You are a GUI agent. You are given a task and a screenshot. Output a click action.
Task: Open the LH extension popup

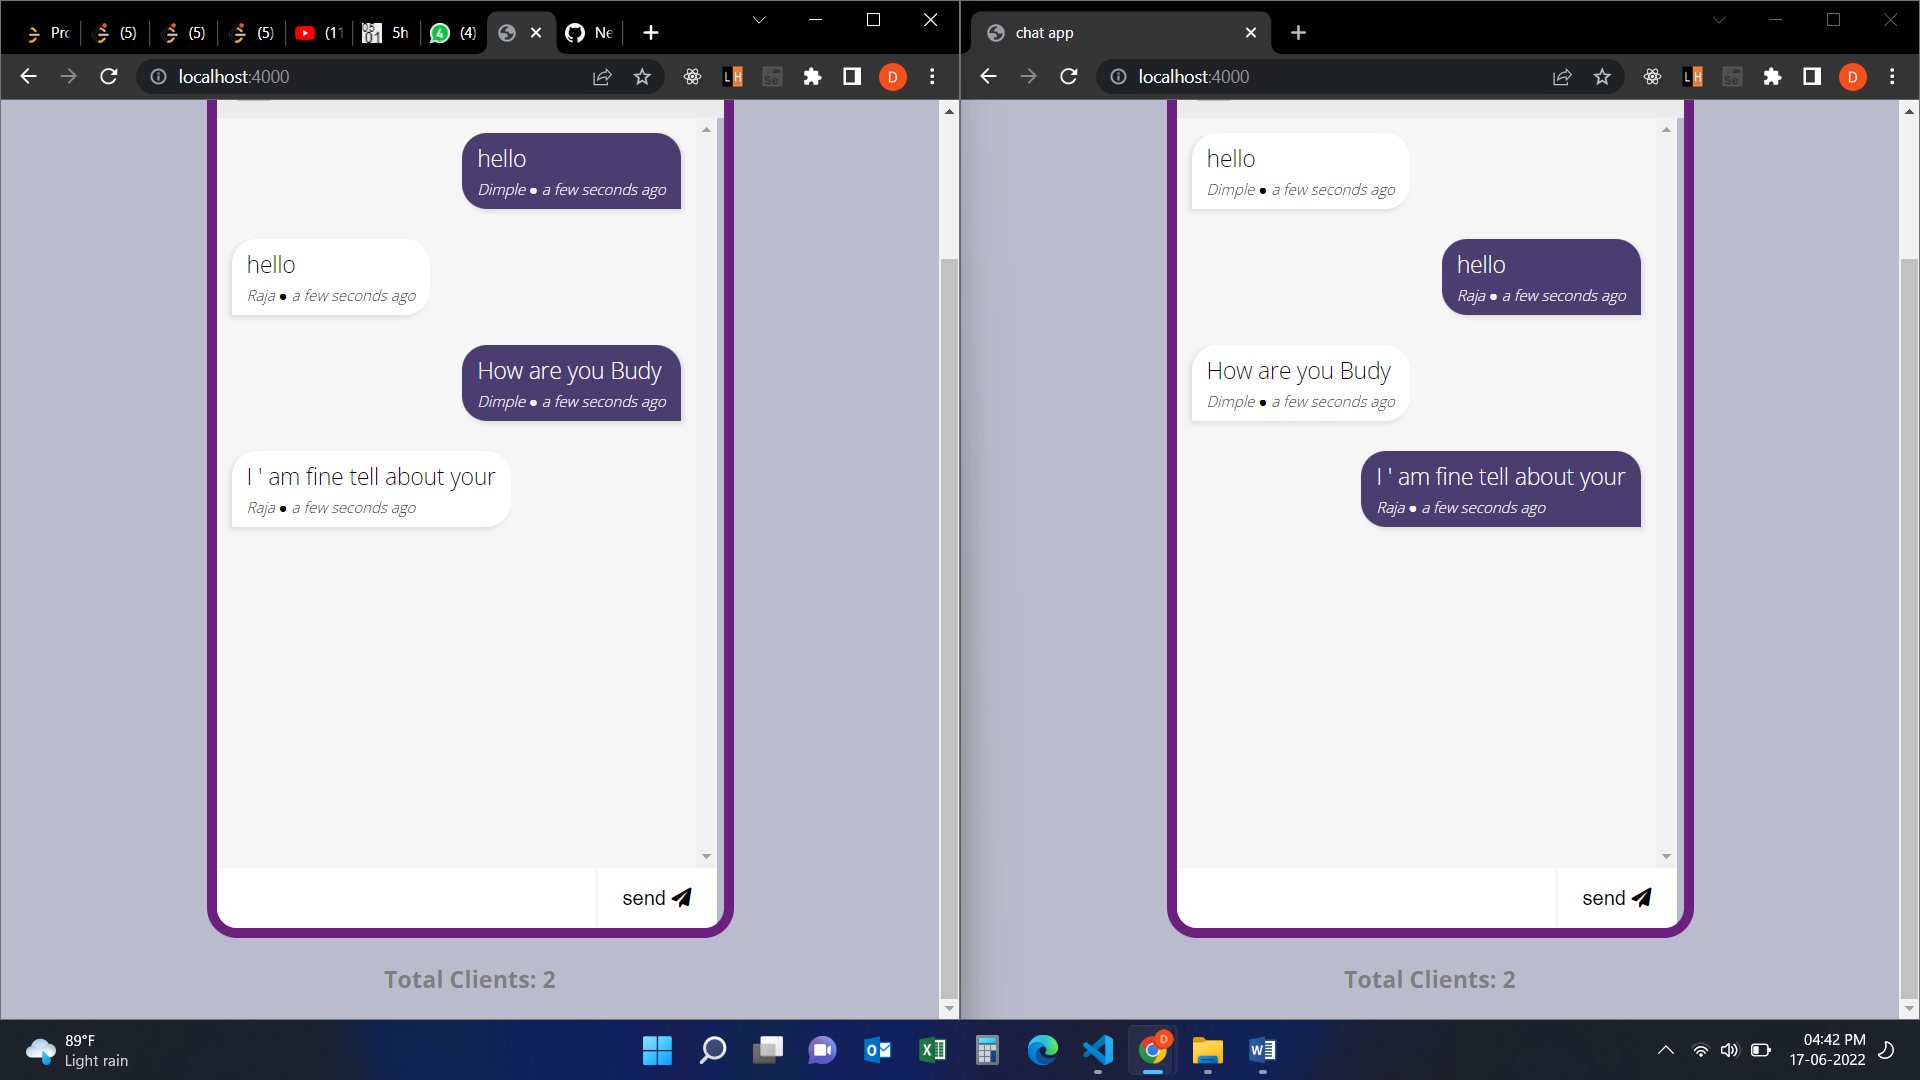[732, 76]
